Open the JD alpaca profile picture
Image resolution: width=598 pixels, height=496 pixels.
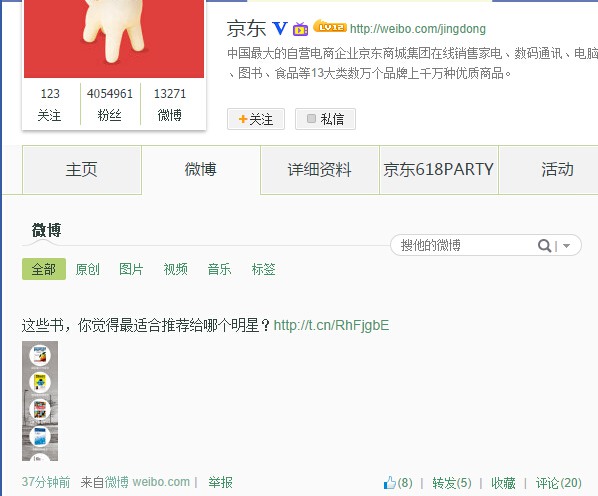click(114, 38)
